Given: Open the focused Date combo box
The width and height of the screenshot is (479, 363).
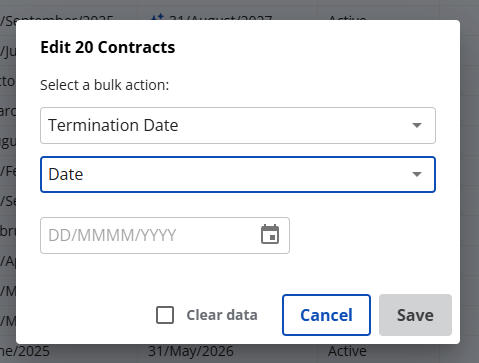Looking at the screenshot, I should pos(238,174).
